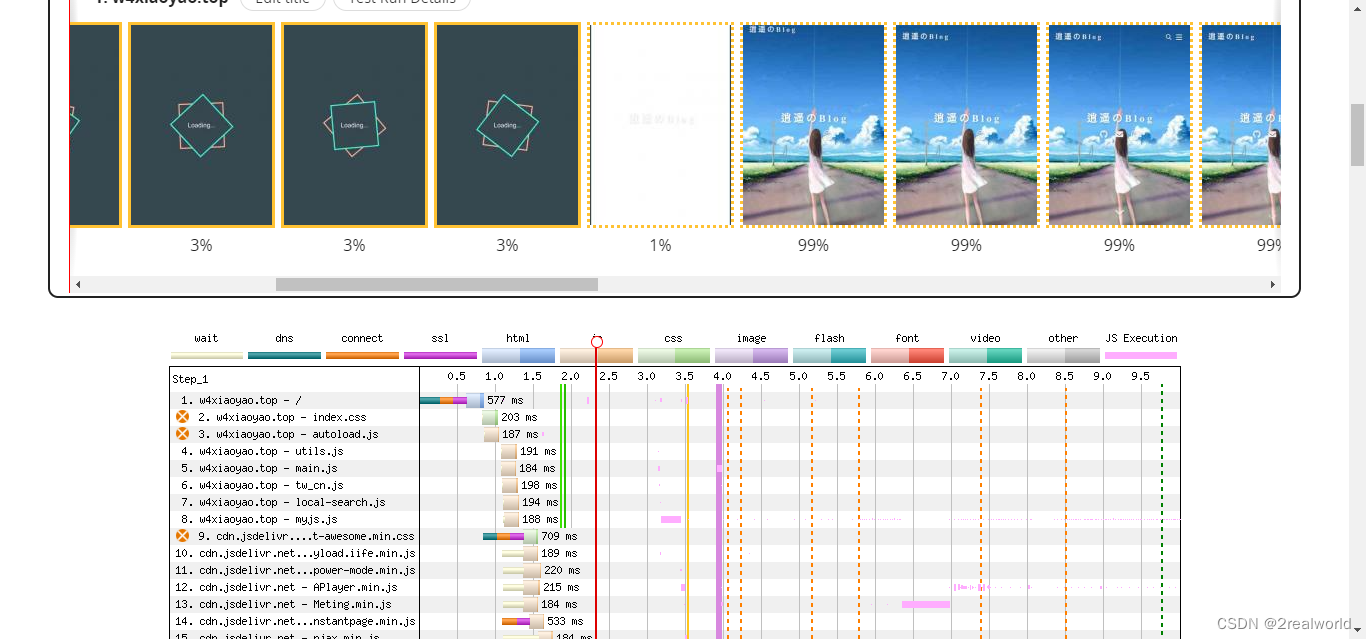The height and width of the screenshot is (639, 1366).
Task: Click the render-blocking icon beside autoload.js
Action: [x=182, y=434]
